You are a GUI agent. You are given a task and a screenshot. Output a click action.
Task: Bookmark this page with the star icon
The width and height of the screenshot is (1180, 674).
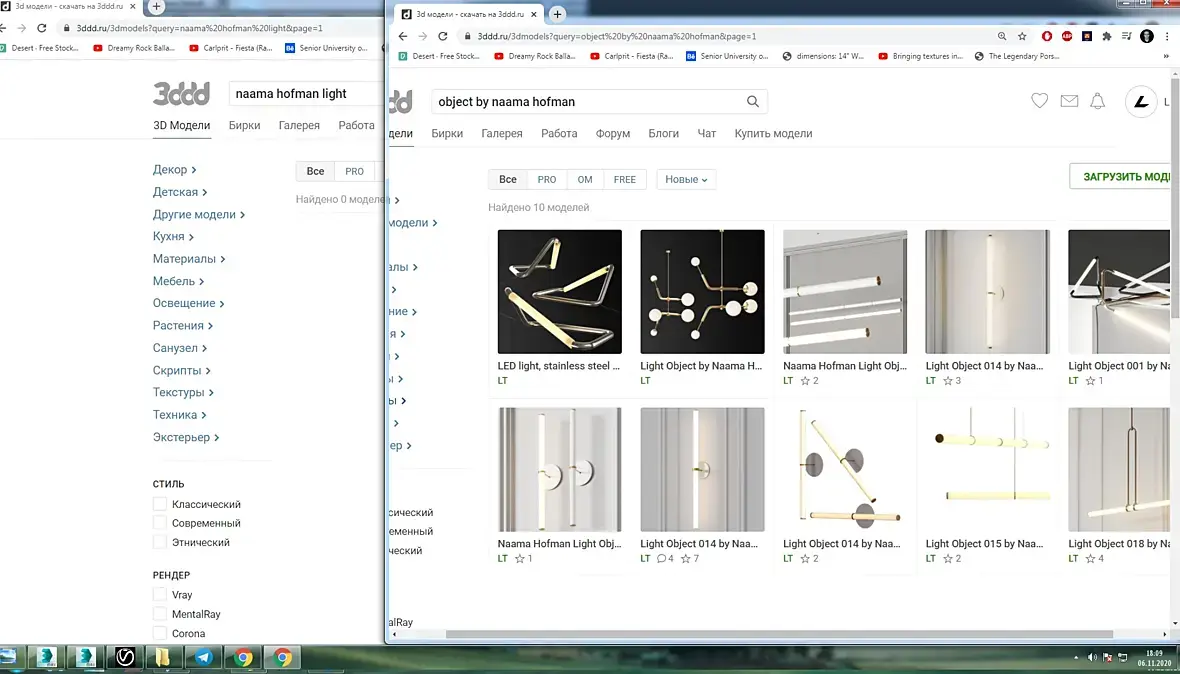coord(1022,36)
